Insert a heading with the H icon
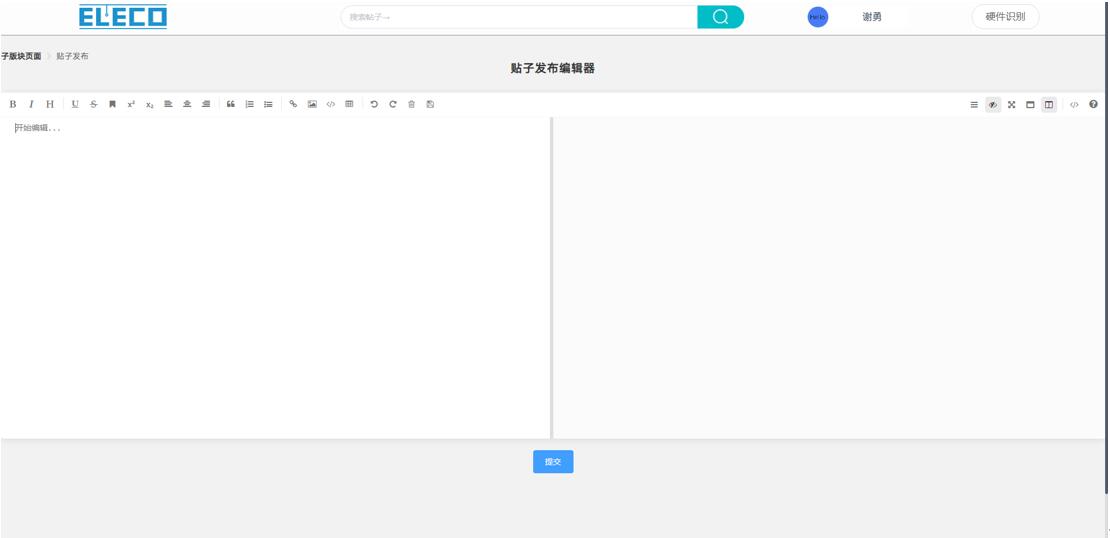1110x538 pixels. point(50,104)
